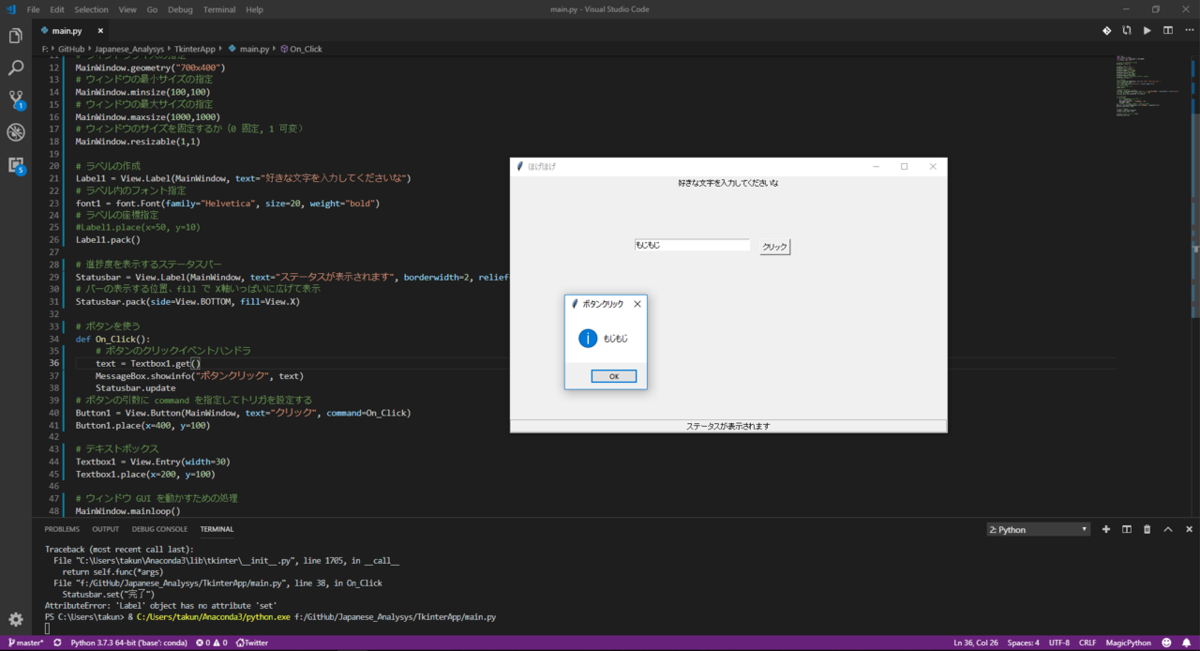Open editor More Actions ellipsis
Screen dimensions: 1200x651
[1188, 31]
